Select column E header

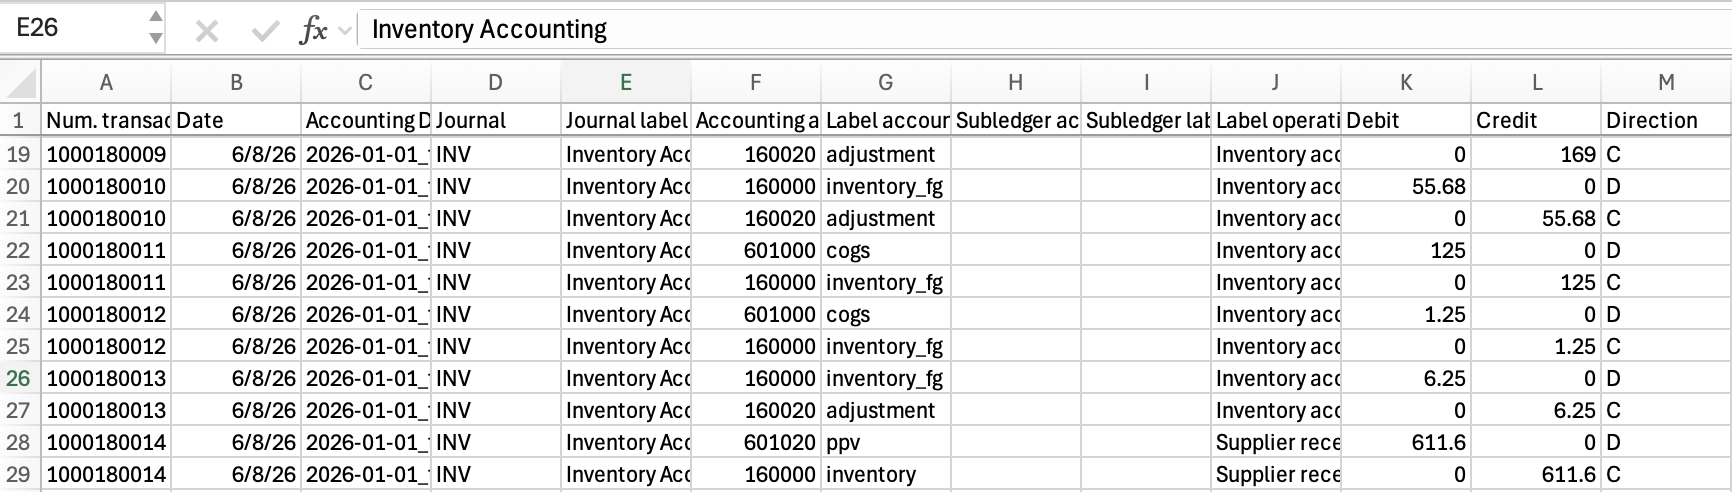coord(626,82)
